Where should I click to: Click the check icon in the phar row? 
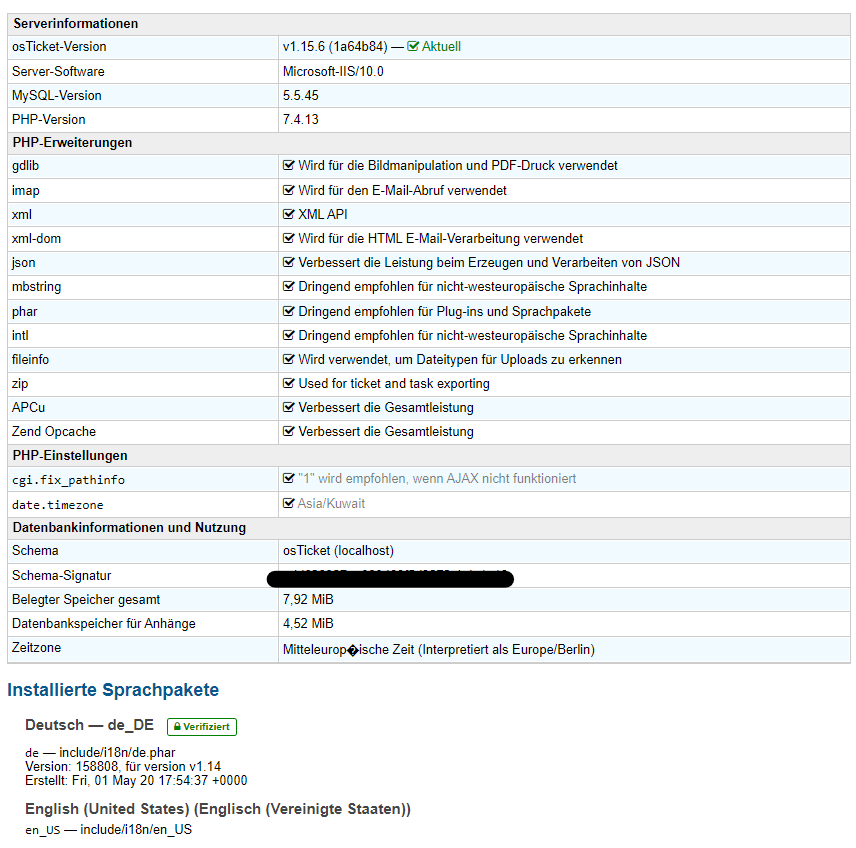point(289,311)
